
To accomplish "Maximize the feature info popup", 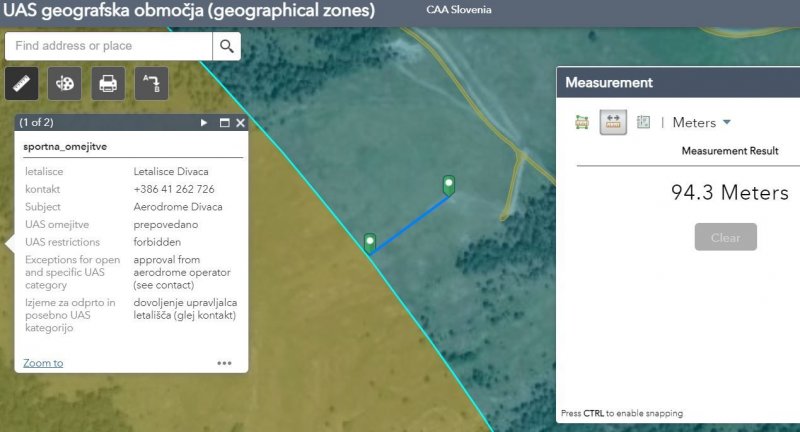I will click(224, 123).
